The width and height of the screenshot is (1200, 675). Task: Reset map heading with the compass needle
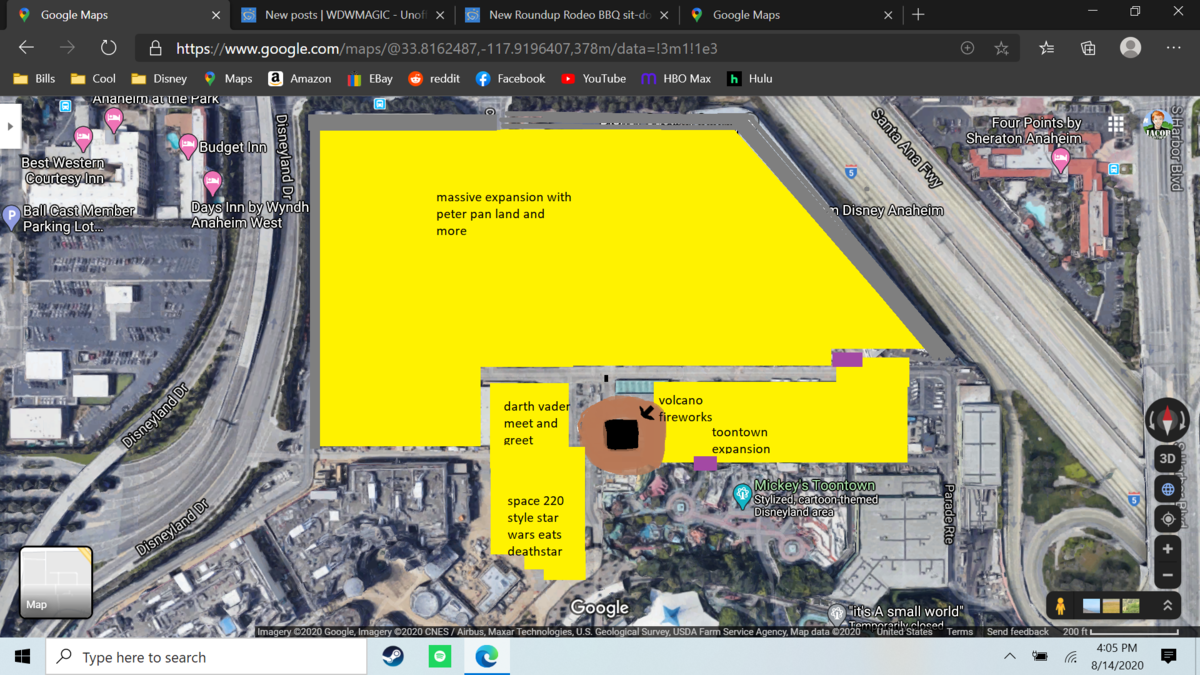pos(1167,419)
